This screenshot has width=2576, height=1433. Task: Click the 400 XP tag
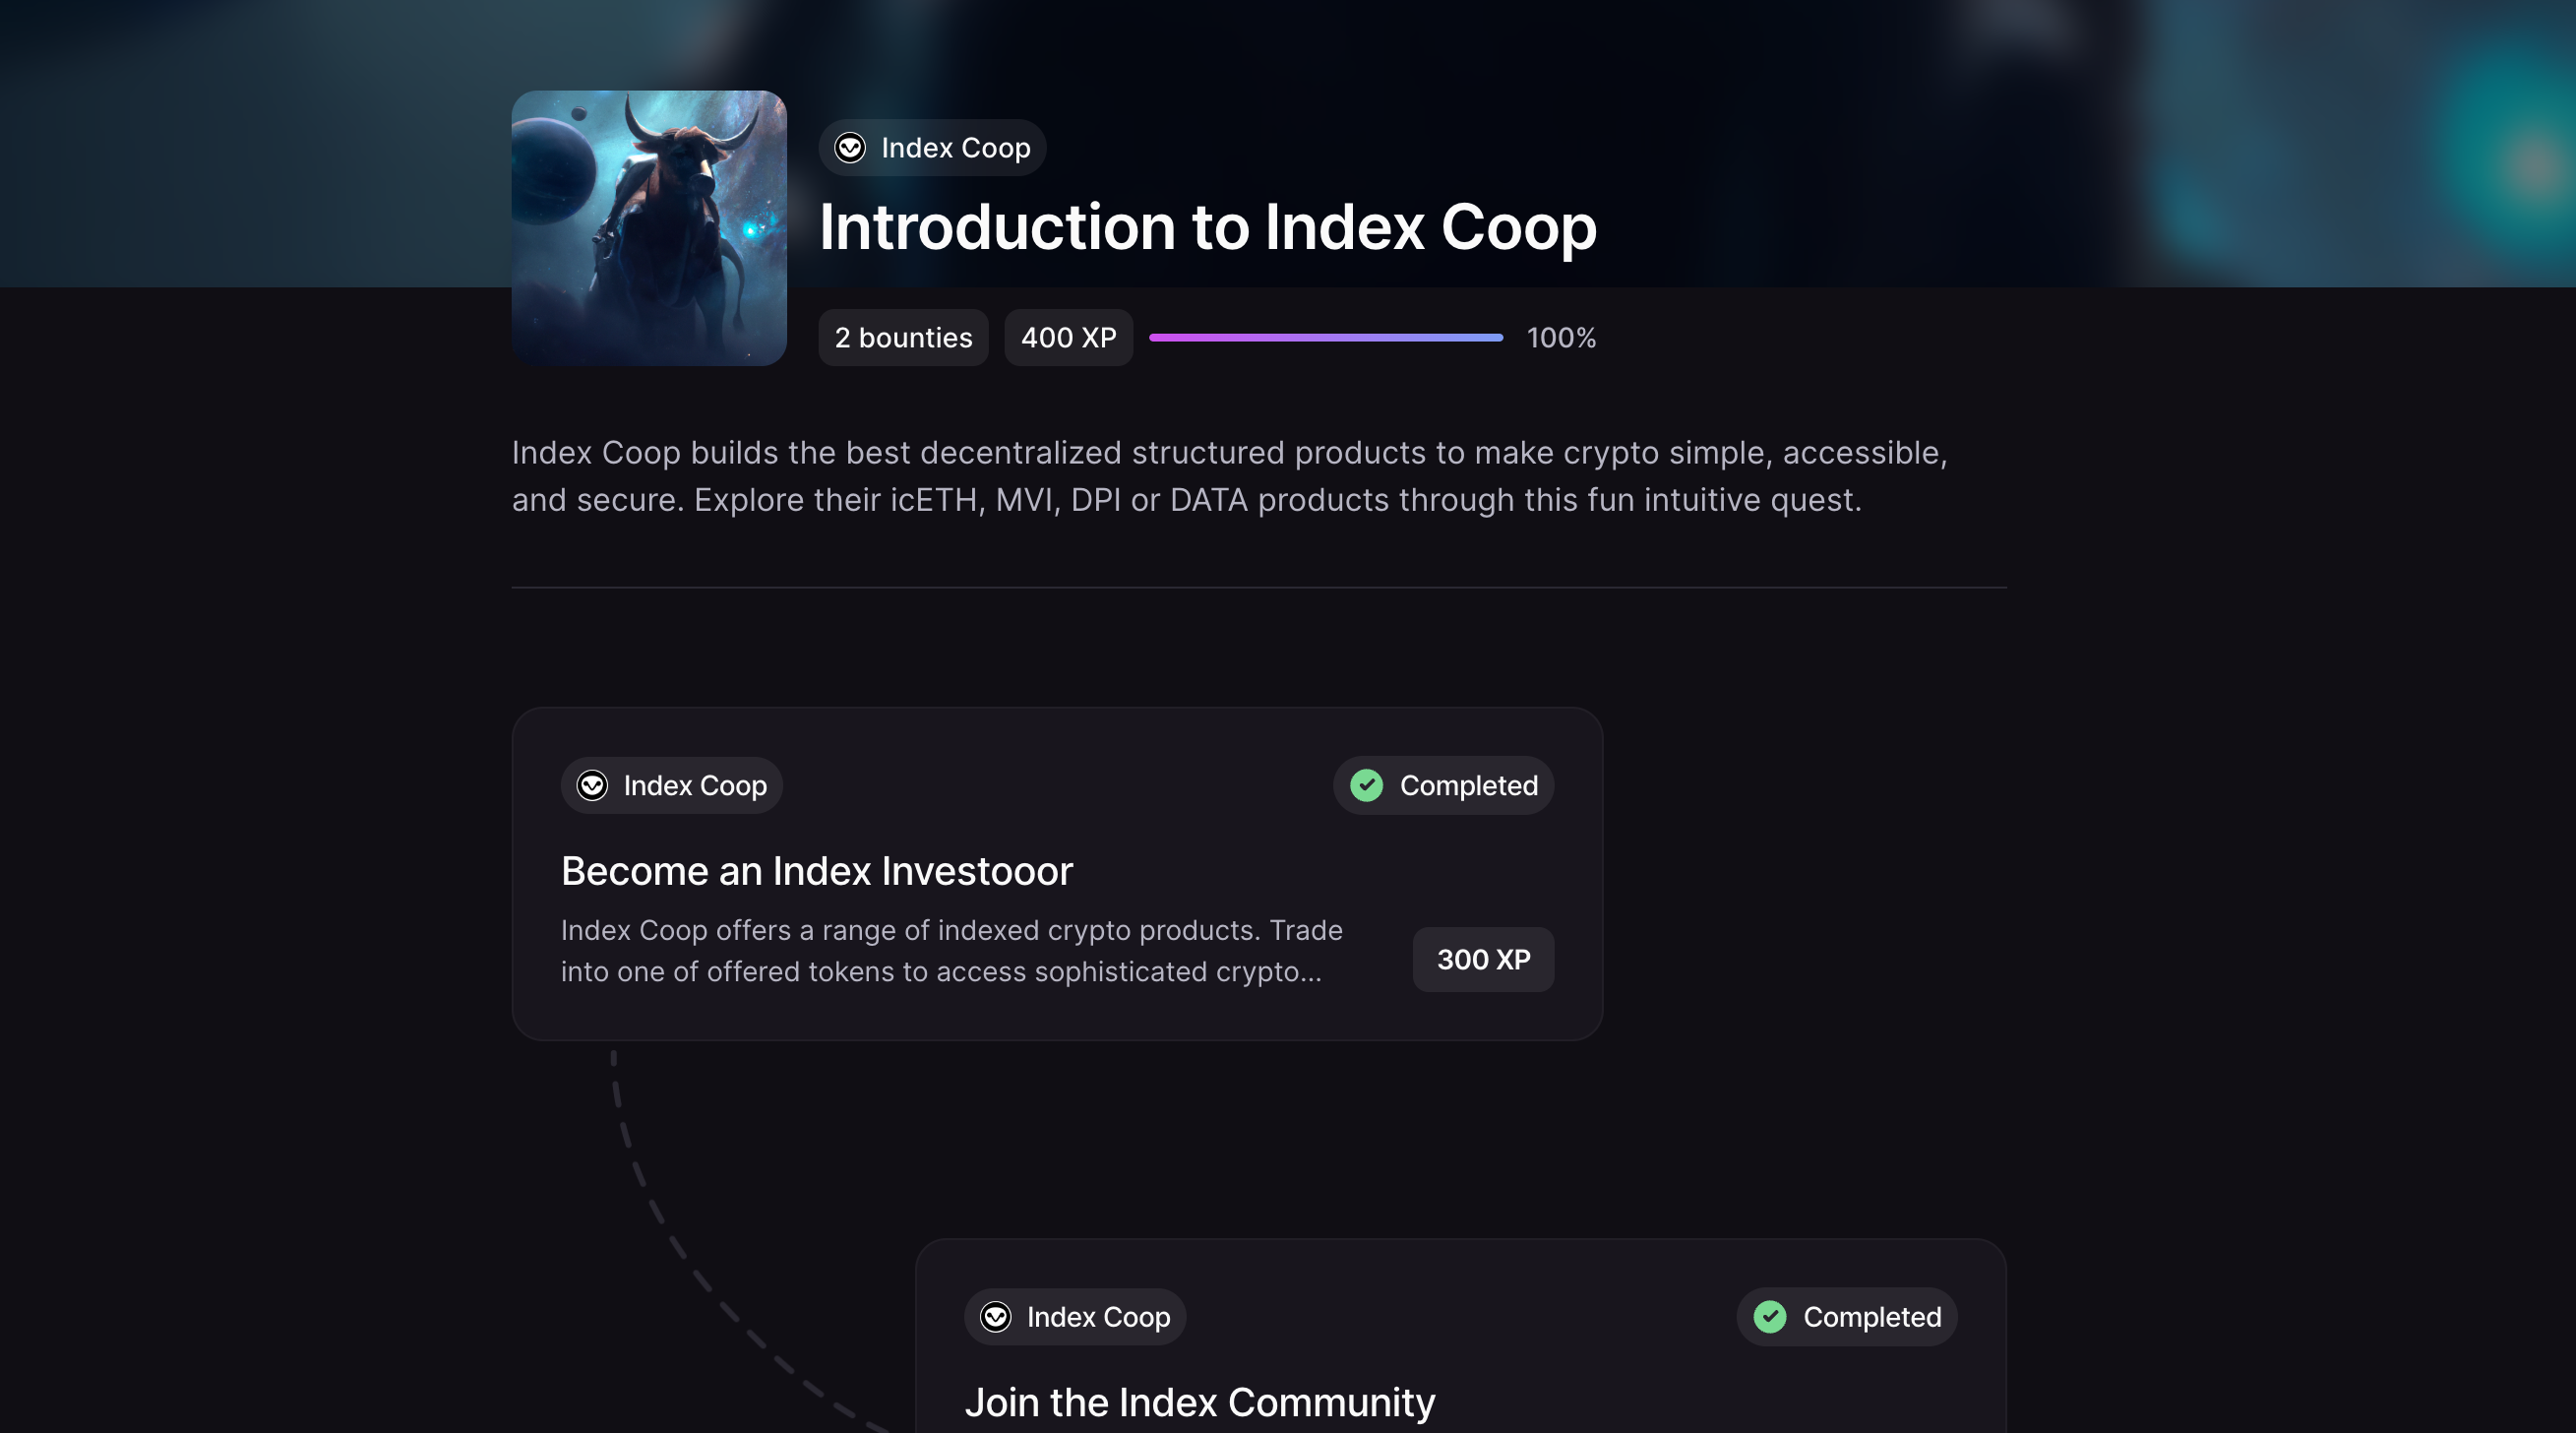(x=1068, y=338)
